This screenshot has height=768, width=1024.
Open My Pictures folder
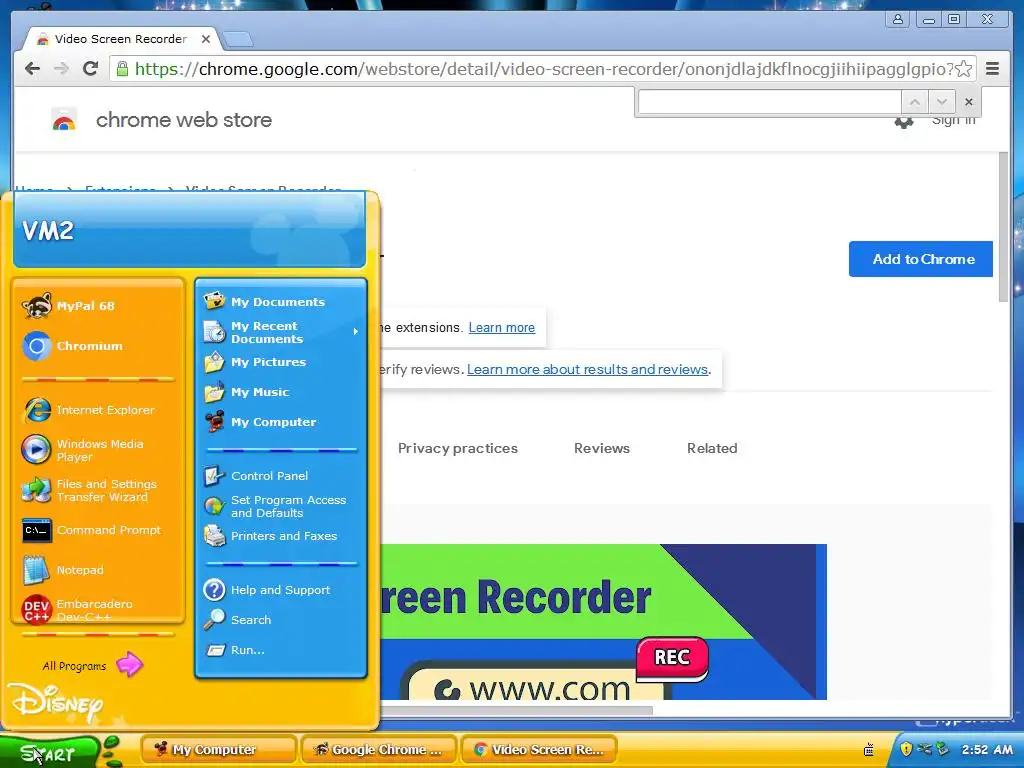(x=281, y=362)
